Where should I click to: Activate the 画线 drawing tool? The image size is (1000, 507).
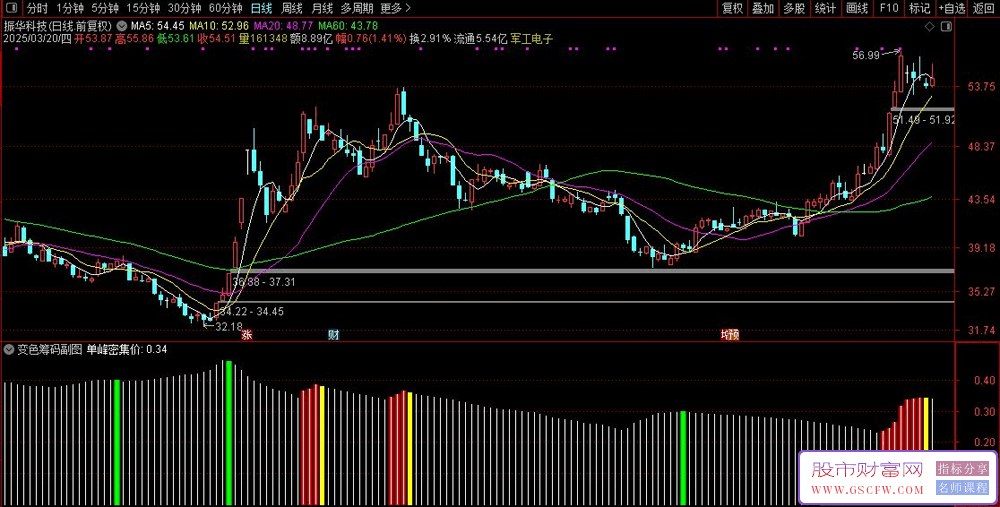click(x=857, y=8)
